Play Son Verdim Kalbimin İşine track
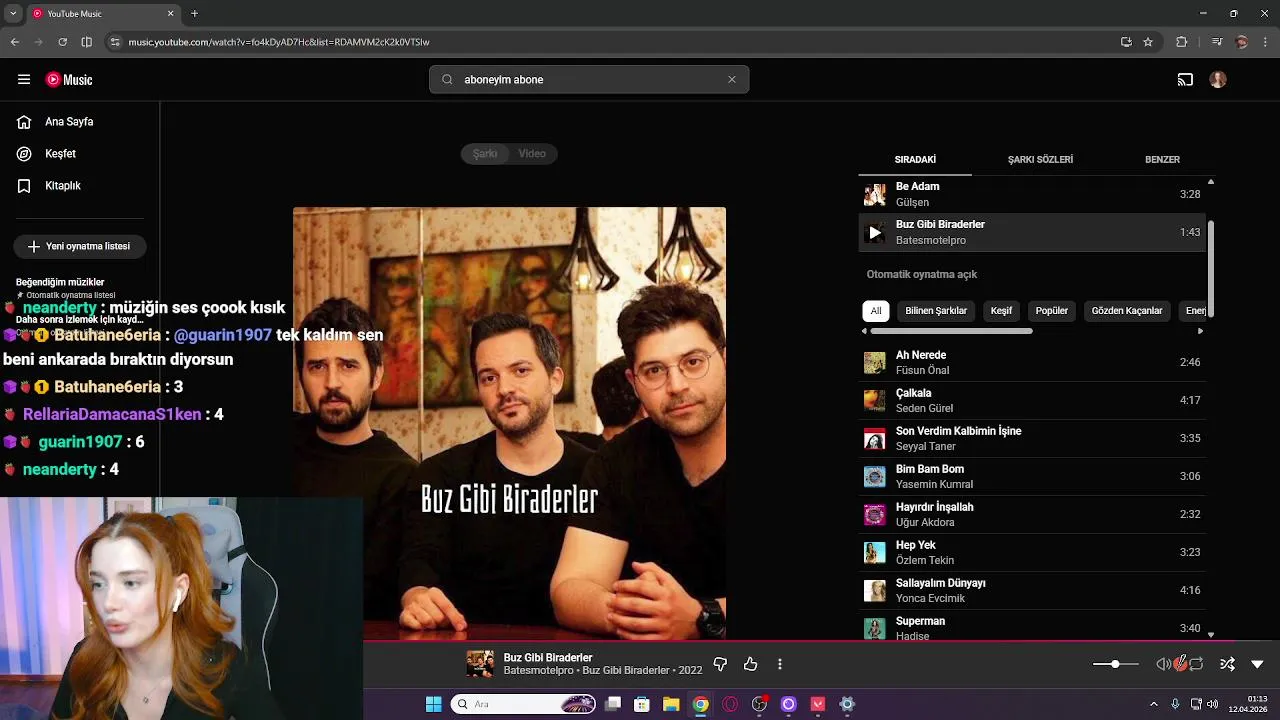Image resolution: width=1280 pixels, height=720 pixels. pos(1032,439)
